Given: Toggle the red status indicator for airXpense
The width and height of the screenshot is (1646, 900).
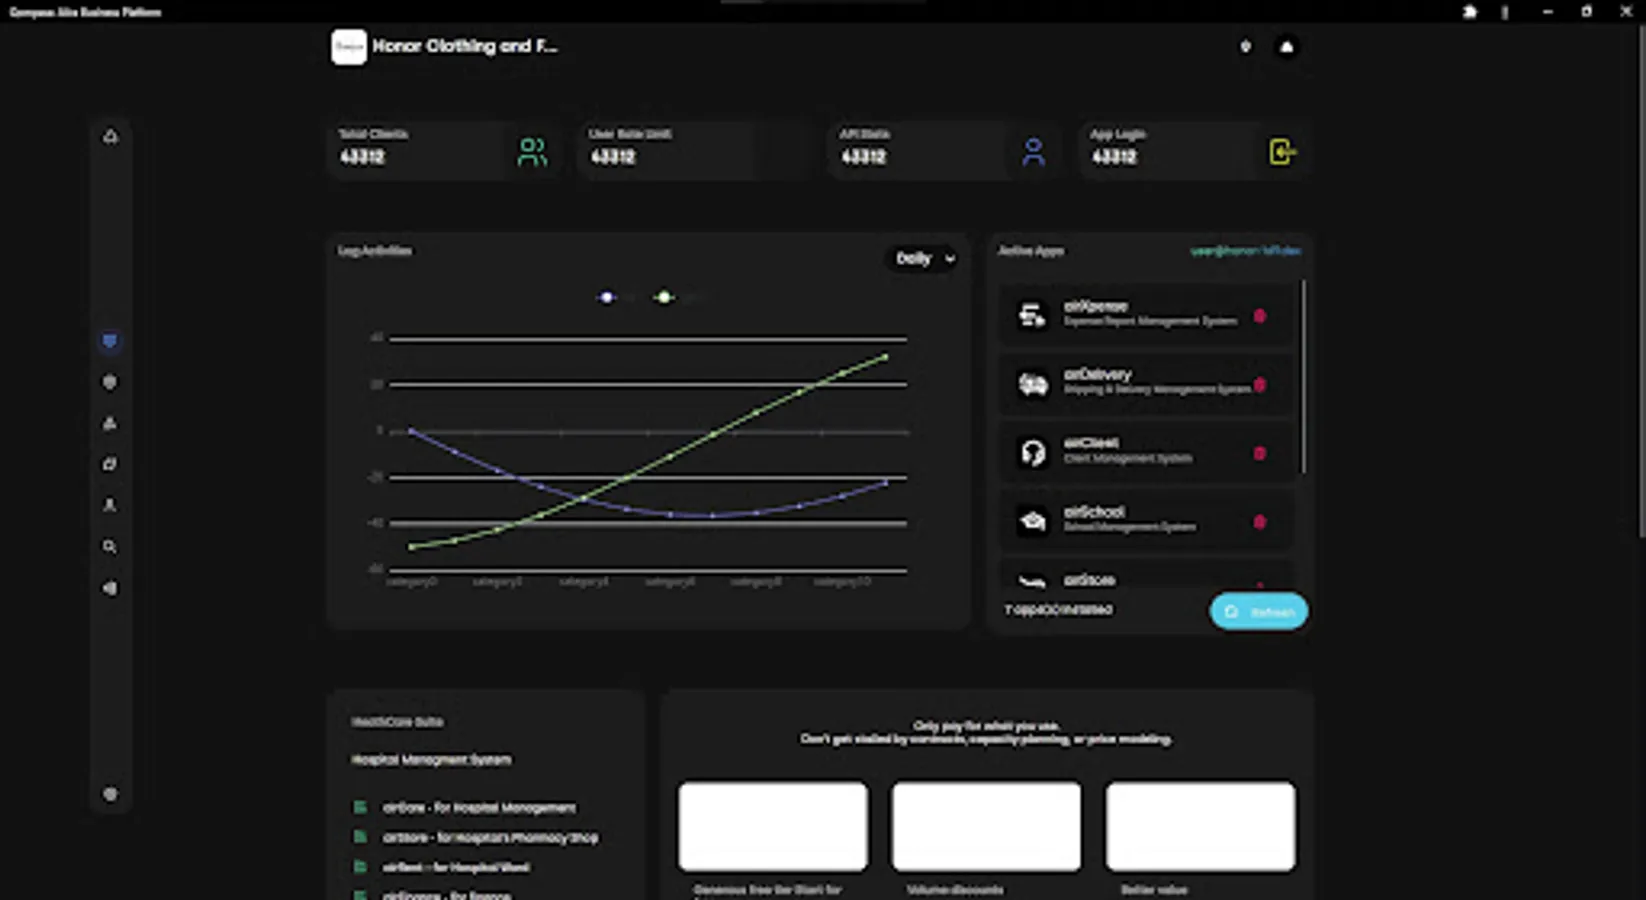Looking at the screenshot, I should point(1260,316).
